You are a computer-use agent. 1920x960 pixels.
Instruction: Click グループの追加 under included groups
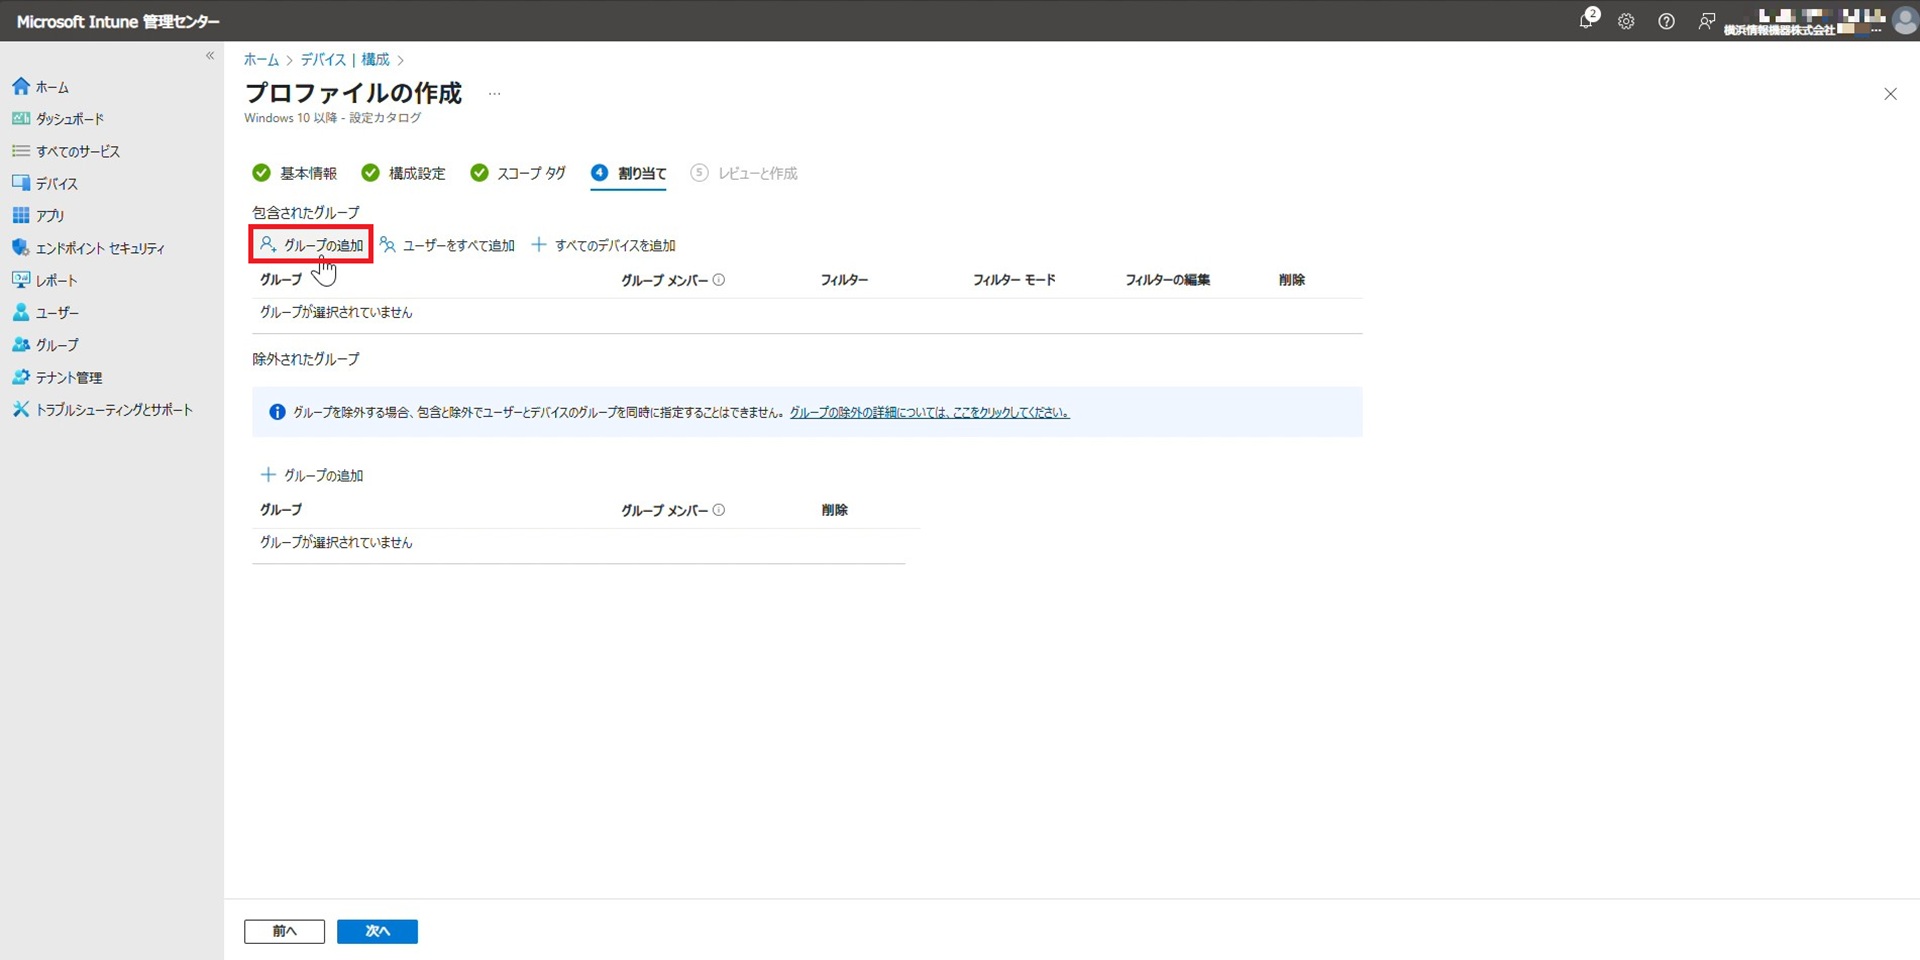(312, 245)
